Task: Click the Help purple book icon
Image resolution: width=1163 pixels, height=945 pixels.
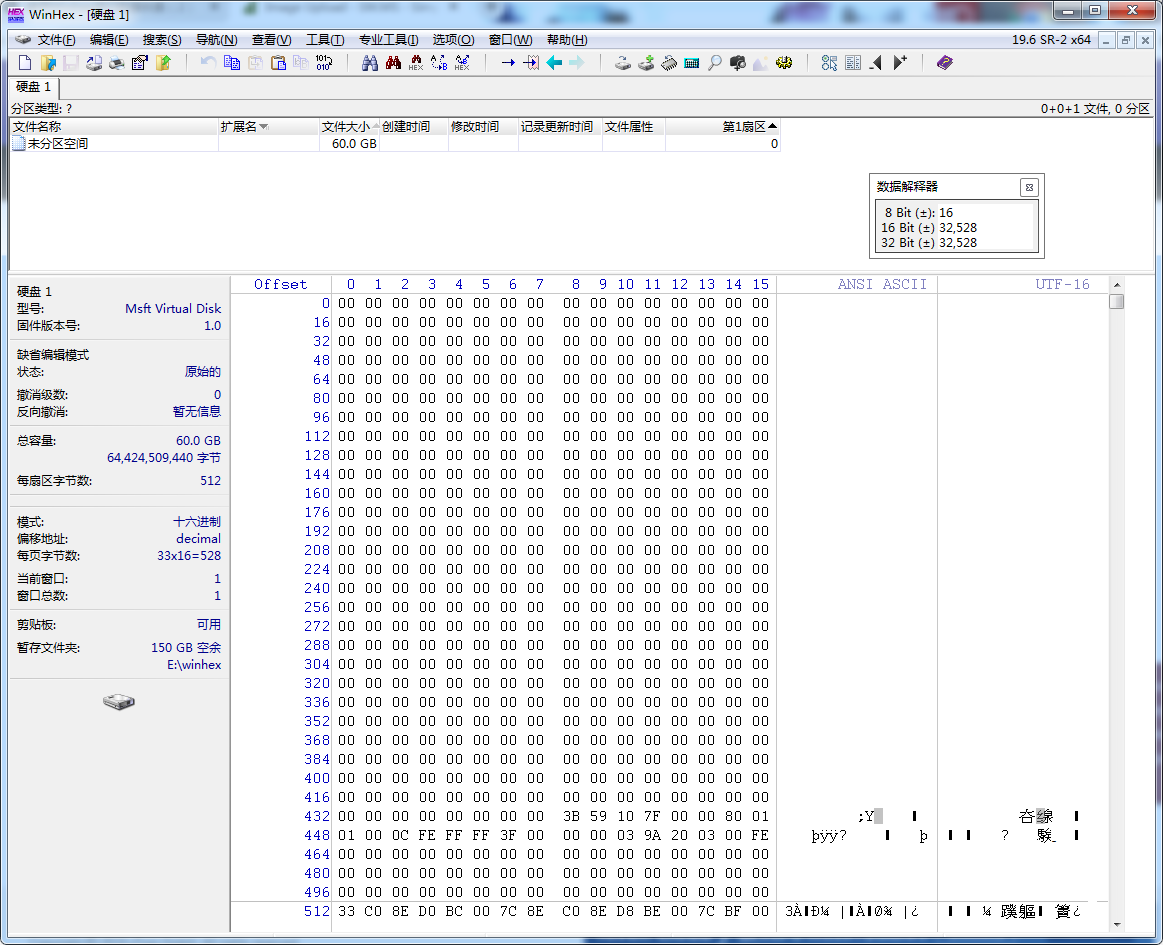Action: [x=945, y=63]
